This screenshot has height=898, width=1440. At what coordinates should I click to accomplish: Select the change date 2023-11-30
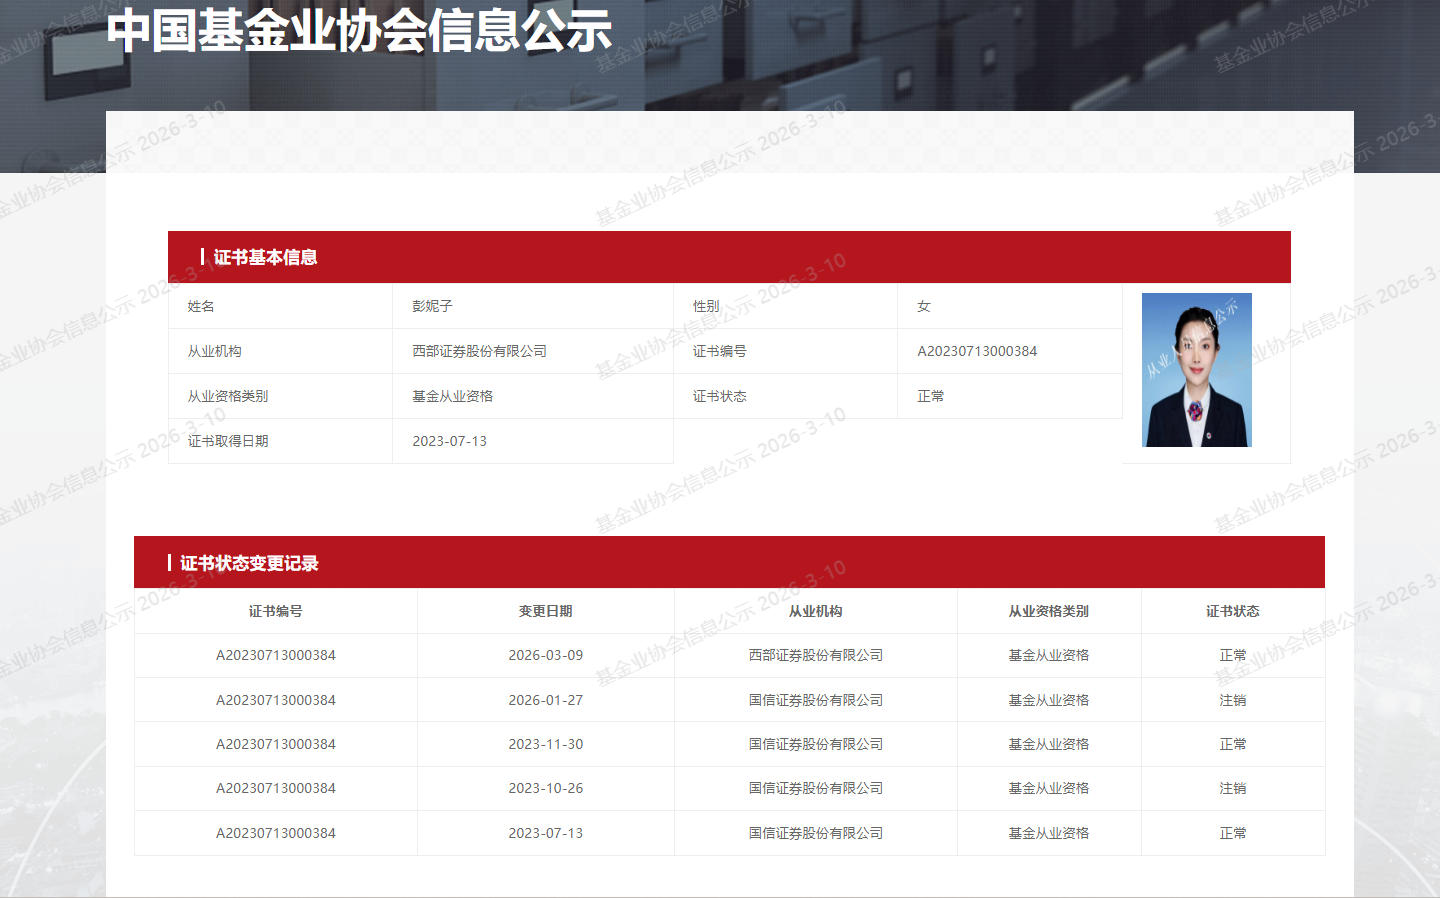coord(545,744)
